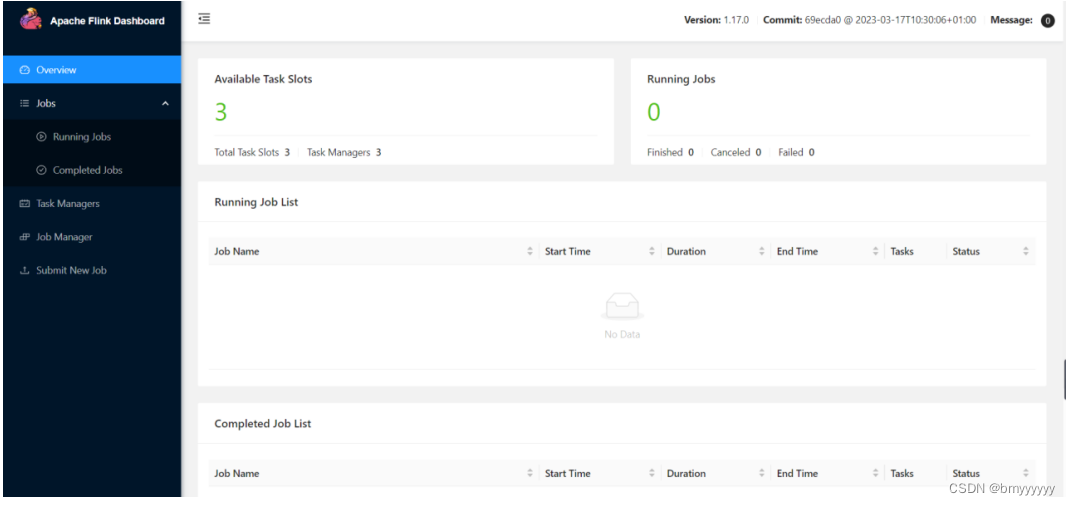The height and width of the screenshot is (505, 1070).
Task: Click the Task Managers schedule icon
Action: (x=25, y=203)
